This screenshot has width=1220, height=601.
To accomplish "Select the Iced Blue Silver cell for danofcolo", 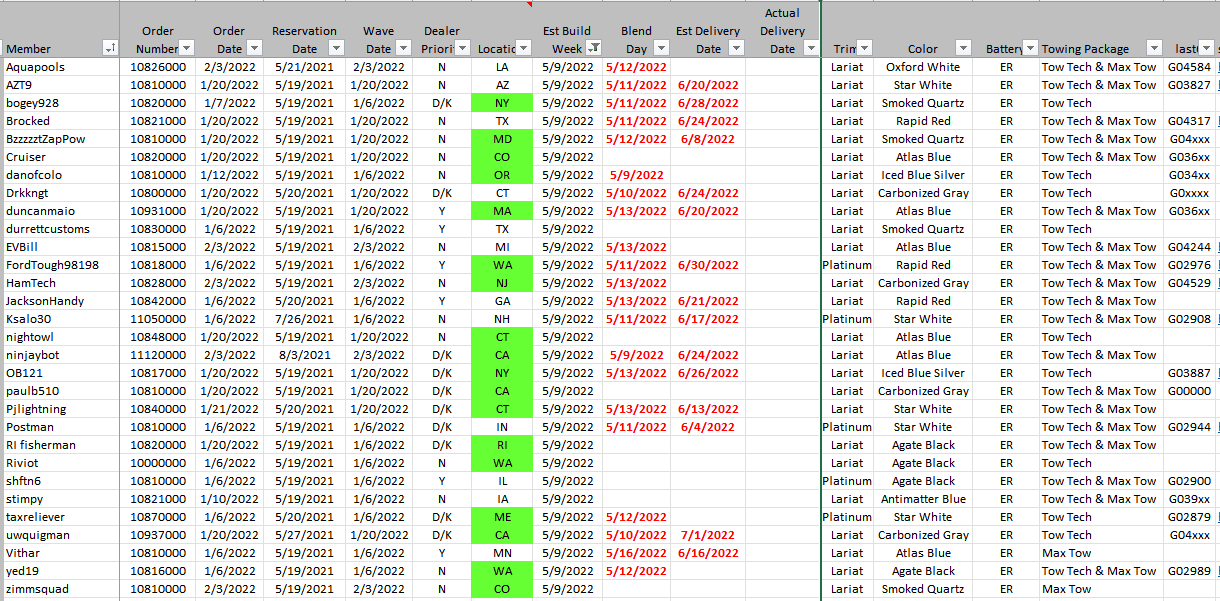I will (x=922, y=175).
